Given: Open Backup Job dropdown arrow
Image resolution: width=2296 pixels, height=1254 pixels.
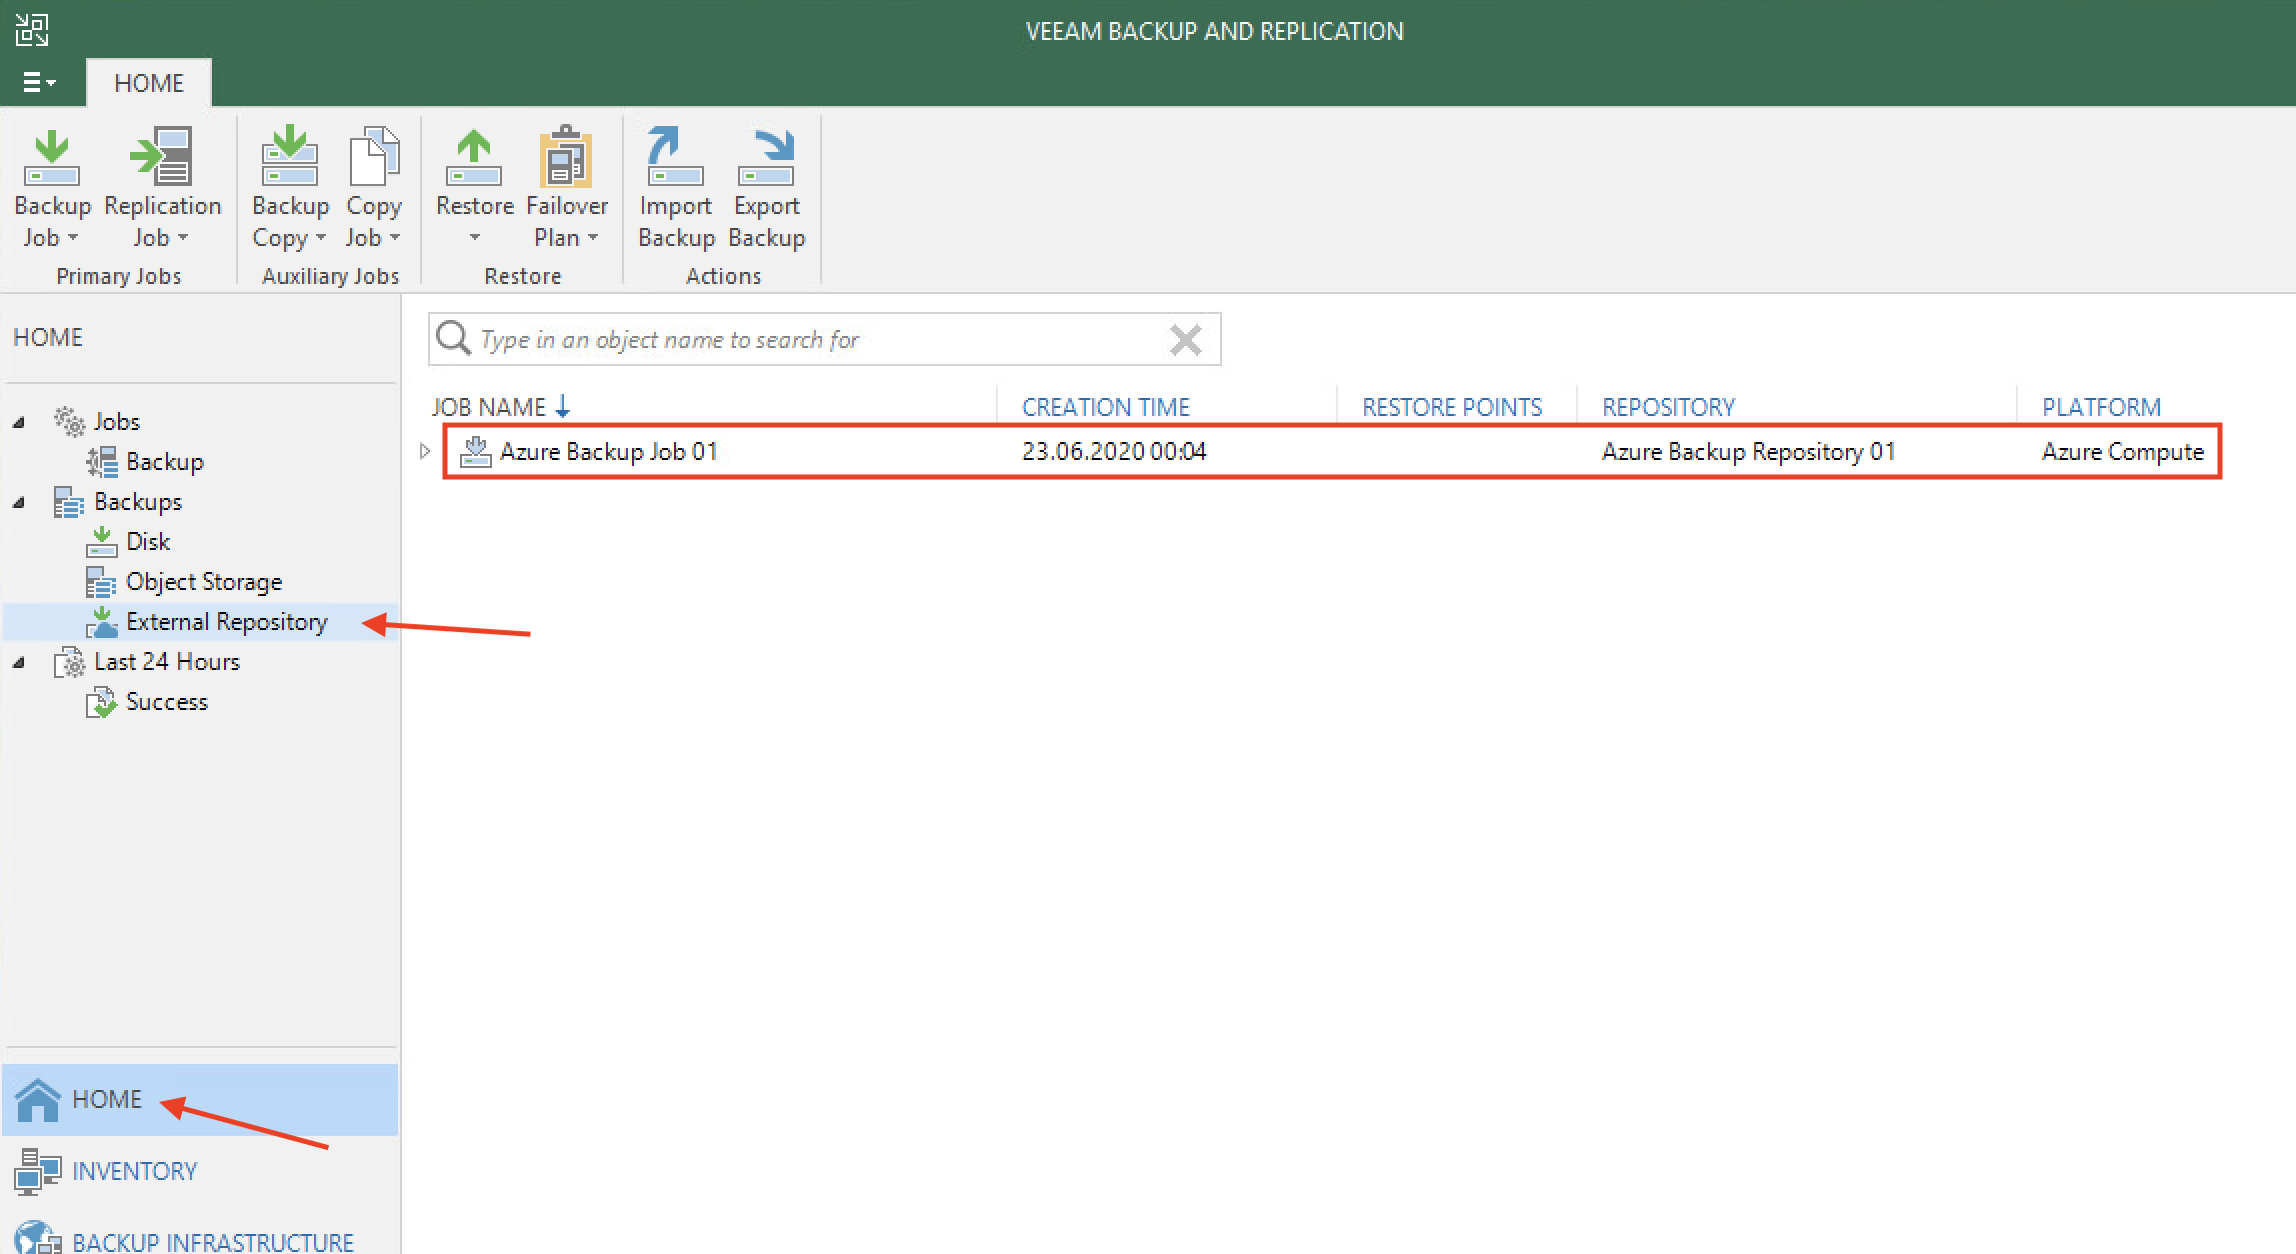Looking at the screenshot, I should tap(73, 238).
